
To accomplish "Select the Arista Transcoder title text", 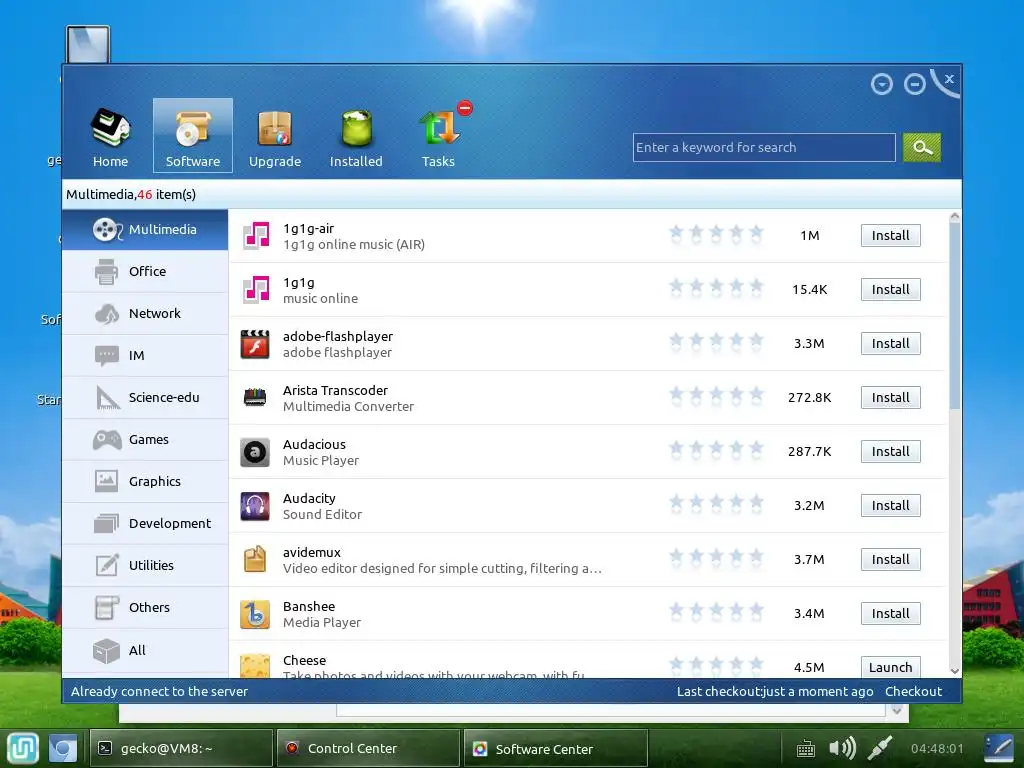I will tap(335, 390).
